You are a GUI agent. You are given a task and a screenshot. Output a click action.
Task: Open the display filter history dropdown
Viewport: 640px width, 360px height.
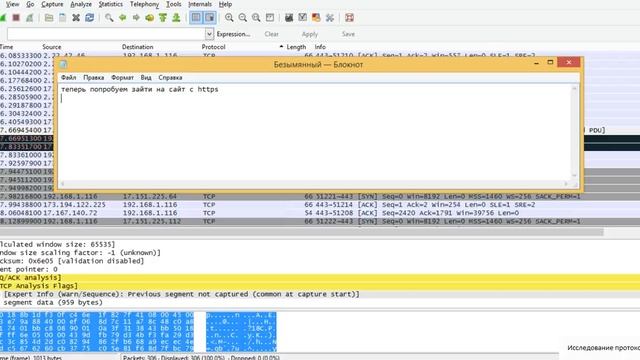209,34
